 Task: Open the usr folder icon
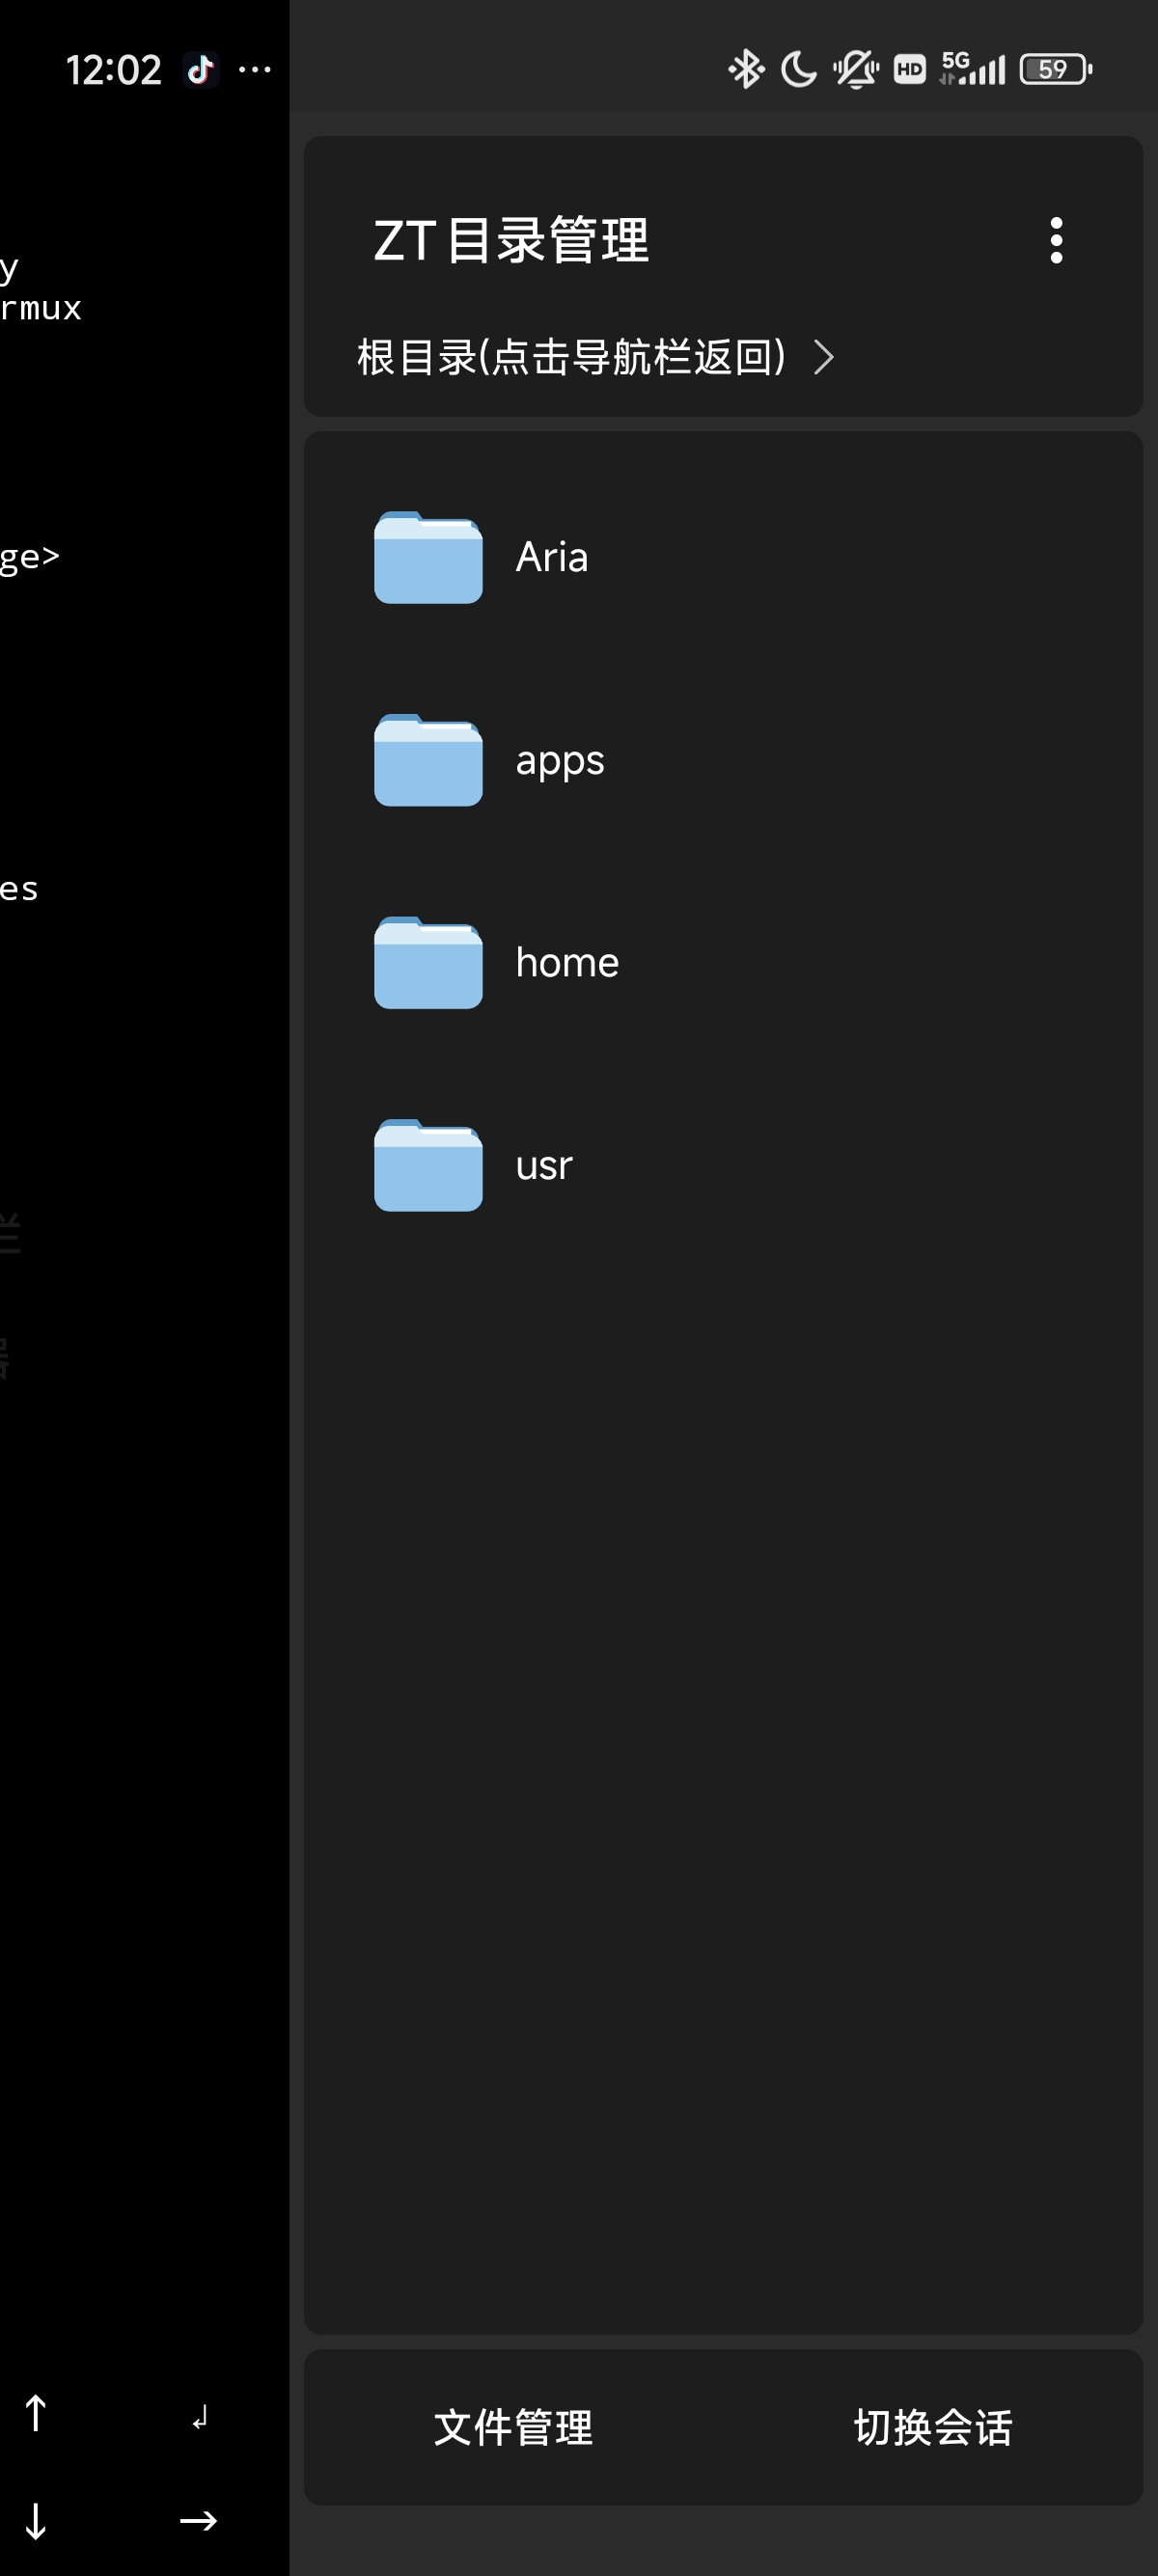coord(428,1165)
